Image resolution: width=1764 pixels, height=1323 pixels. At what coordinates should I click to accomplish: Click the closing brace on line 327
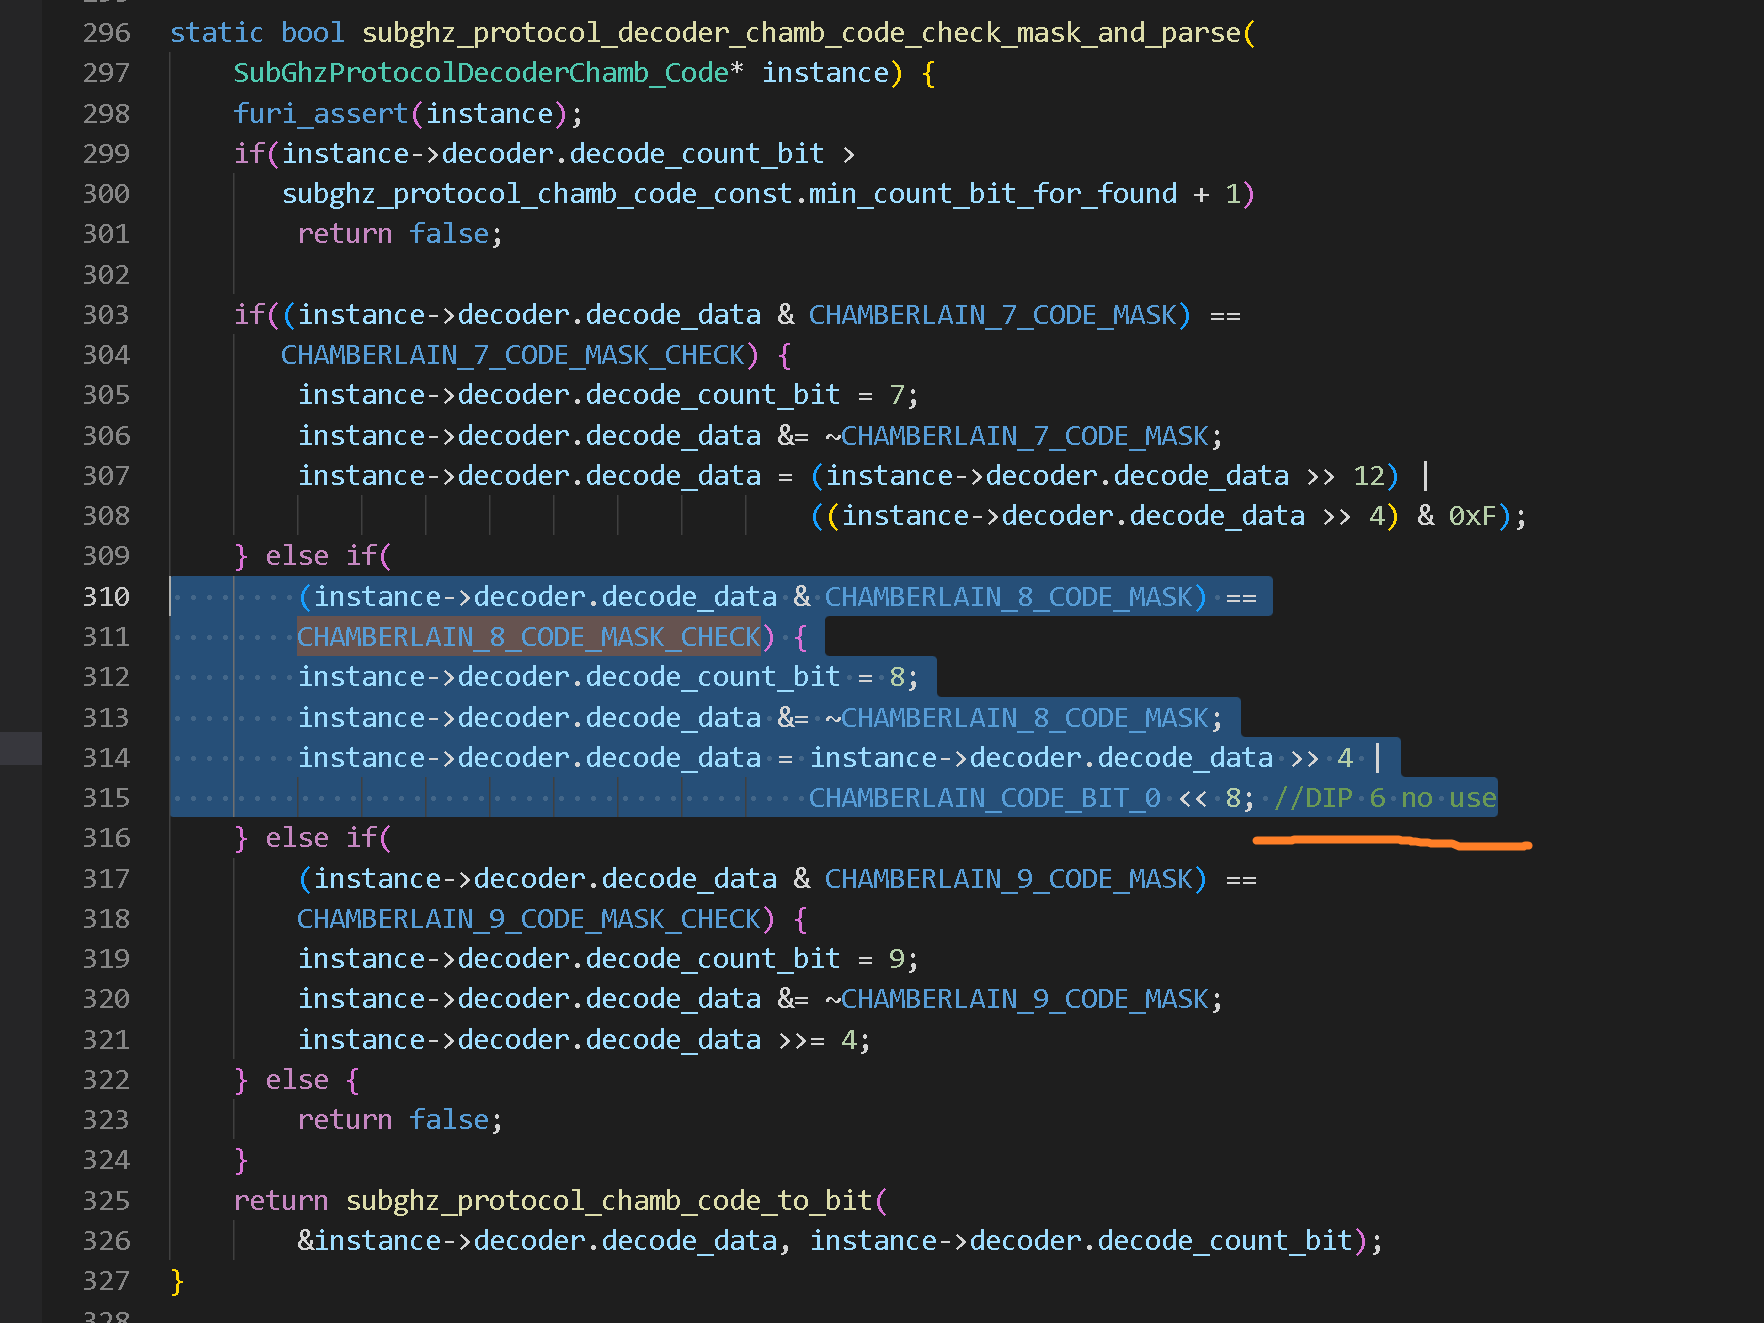[176, 1281]
